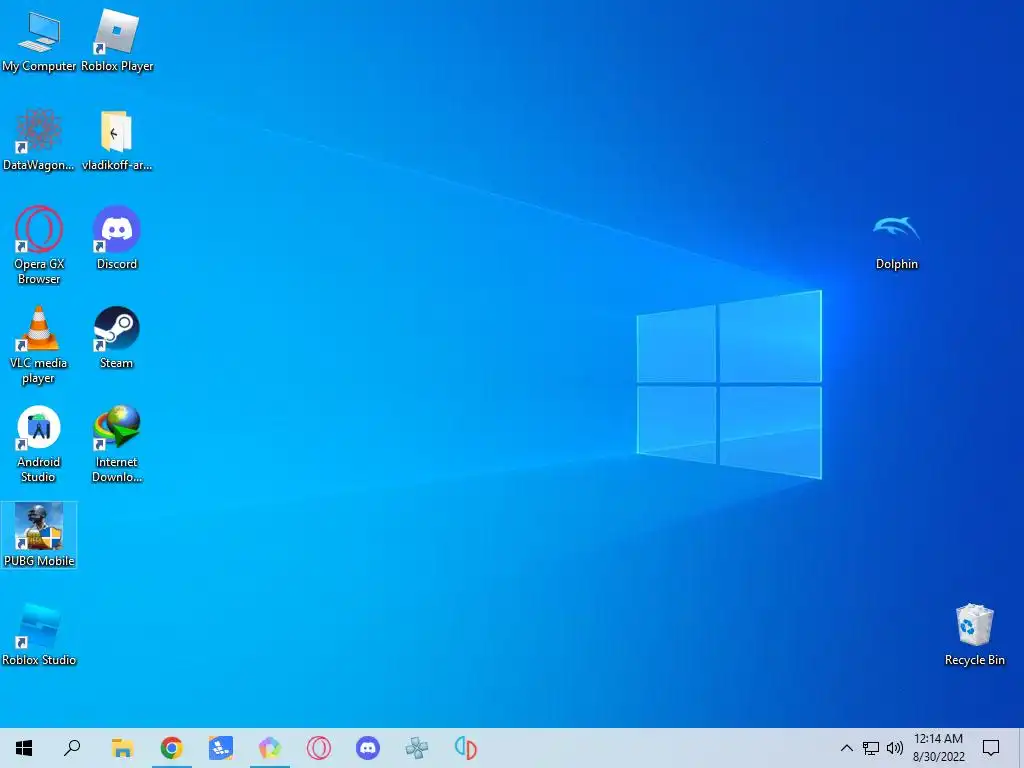
Task: Select the VLC media player desktop shortcut
Action: pyautogui.click(x=39, y=345)
